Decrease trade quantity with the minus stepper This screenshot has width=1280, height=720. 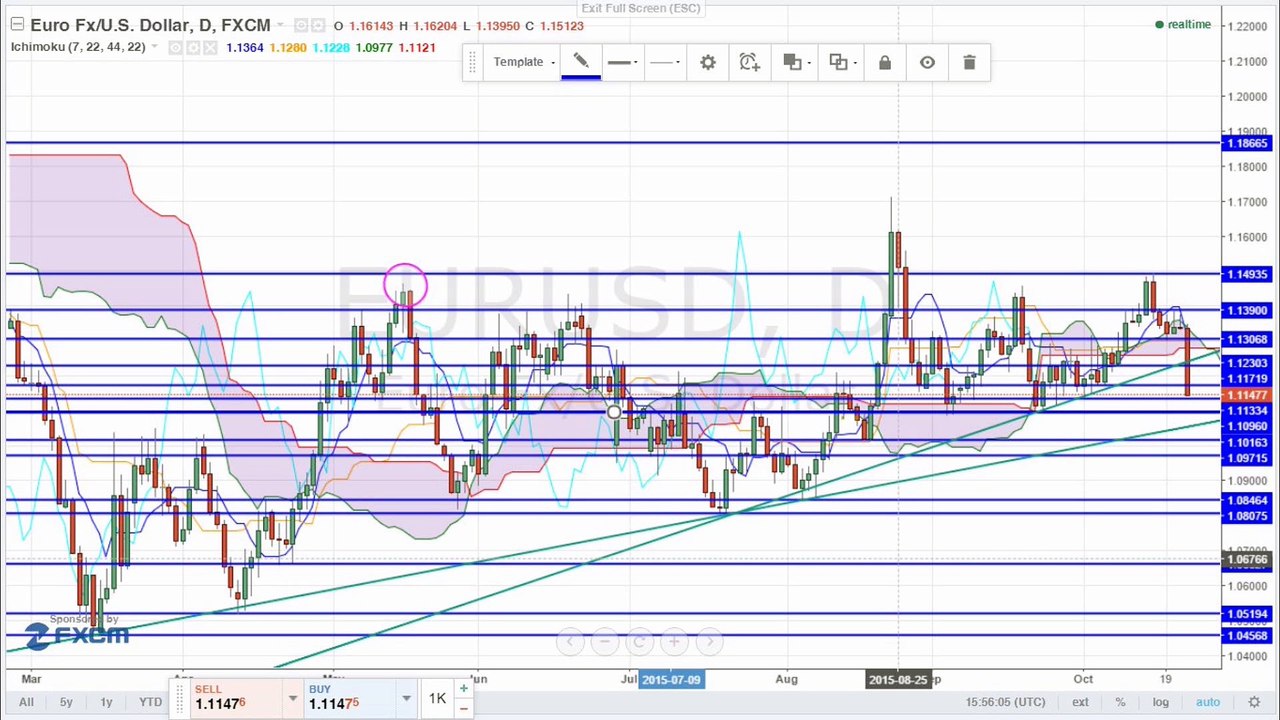(x=464, y=707)
